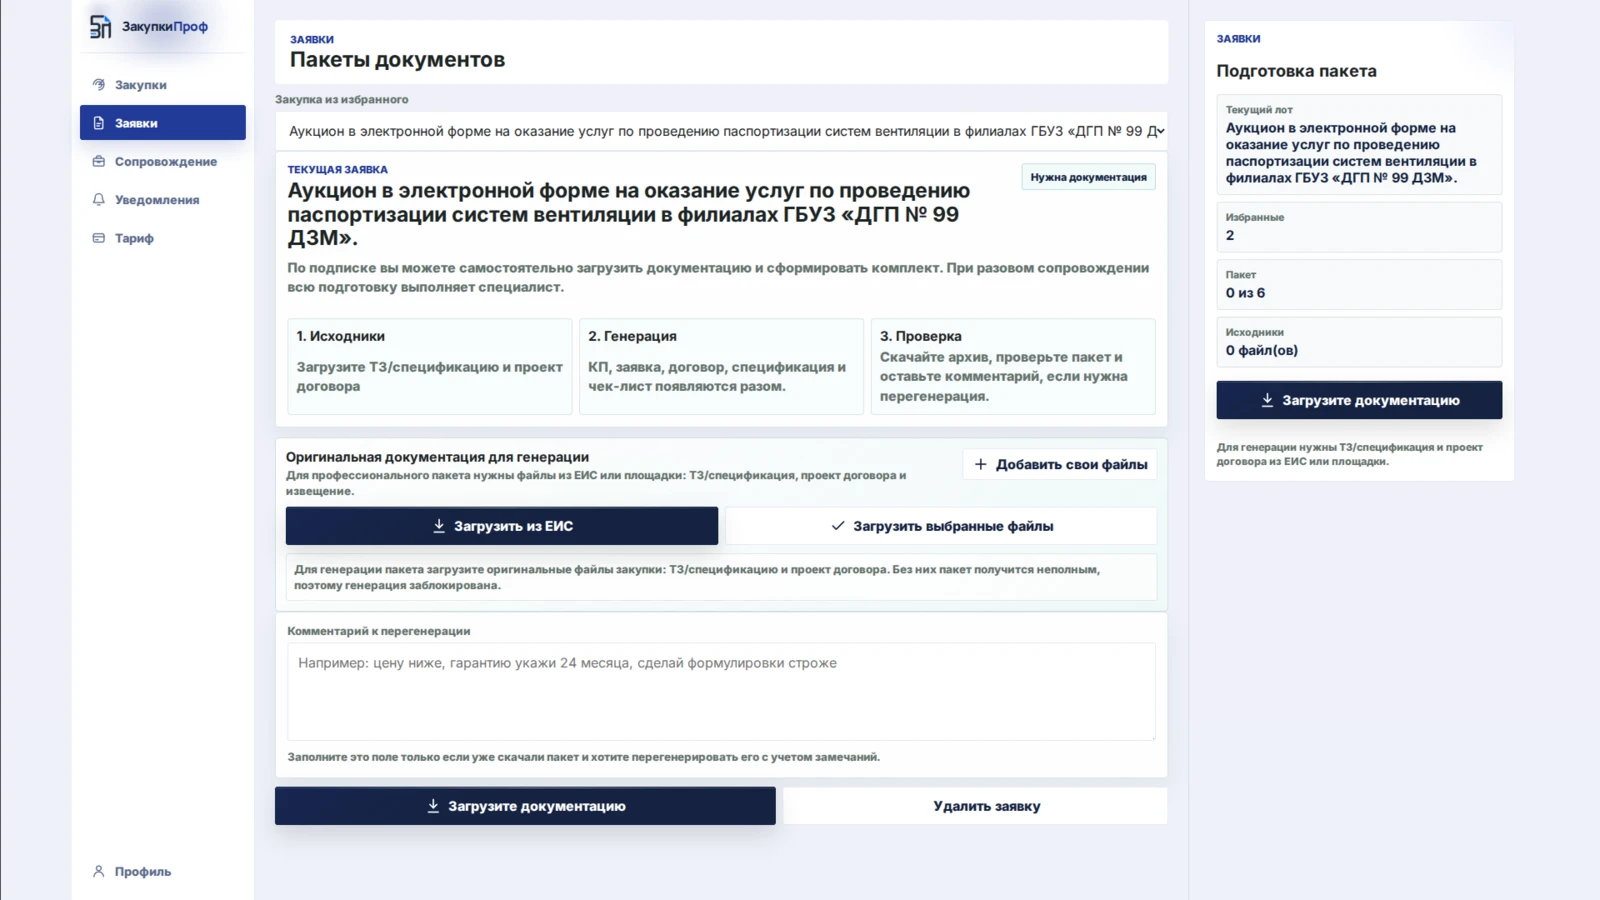Click the ТЕКУЩАЯ ЗАЯВКА label
Image resolution: width=1600 pixels, height=900 pixels.
click(x=337, y=170)
